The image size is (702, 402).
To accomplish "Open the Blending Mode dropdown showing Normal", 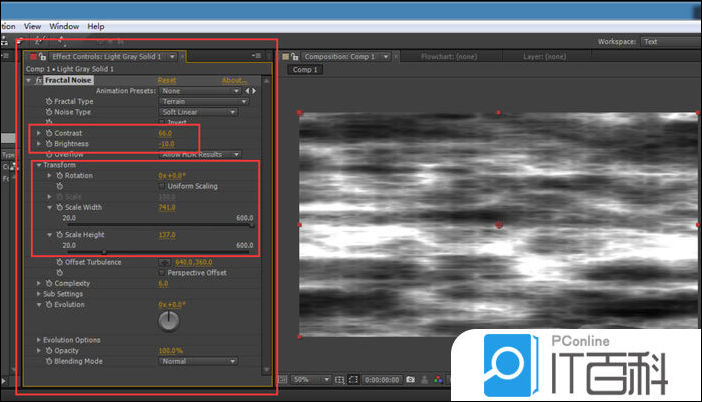I will [198, 361].
